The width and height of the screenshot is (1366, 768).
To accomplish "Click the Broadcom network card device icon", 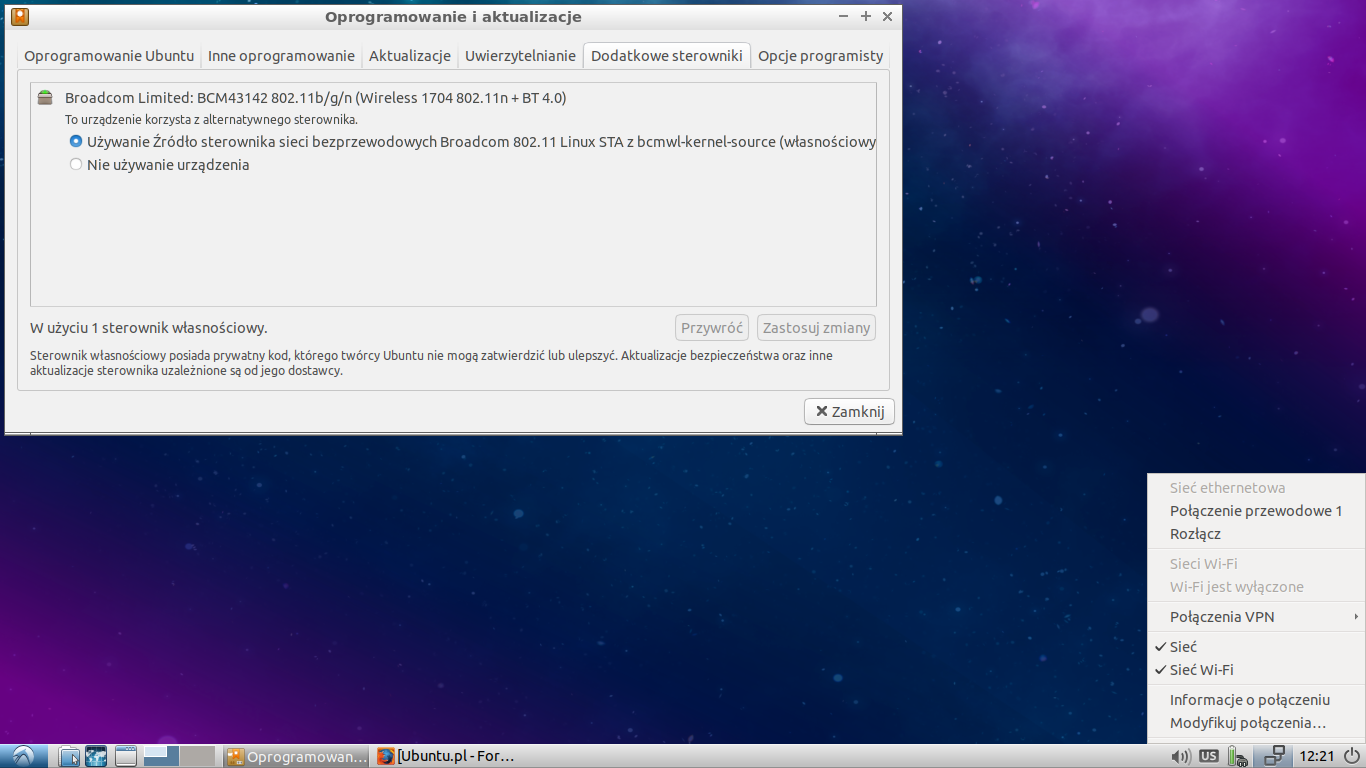I will (44, 98).
